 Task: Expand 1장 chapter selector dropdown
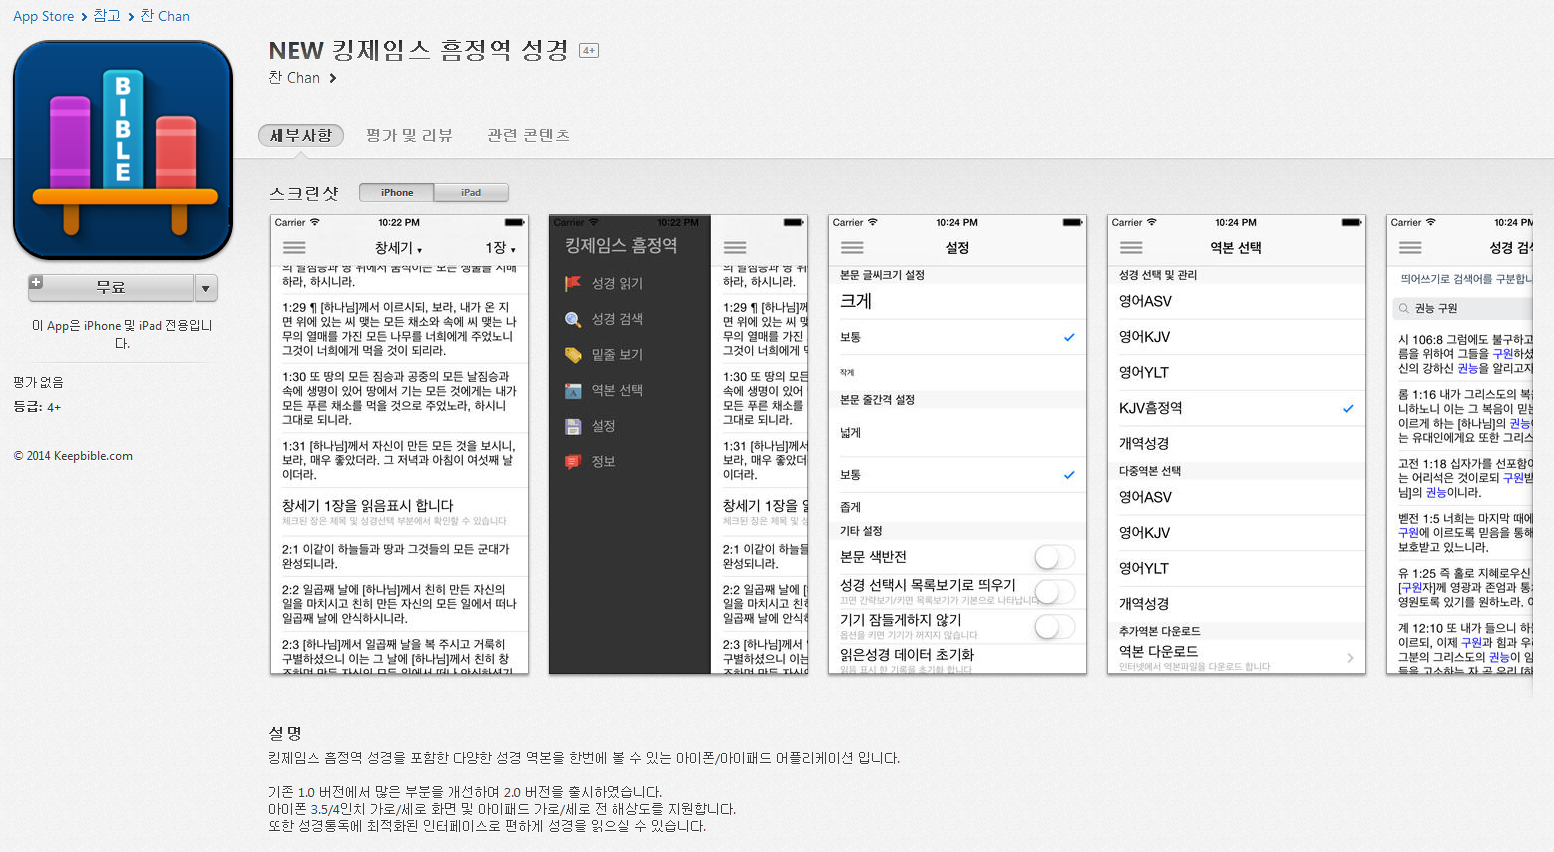(501, 248)
